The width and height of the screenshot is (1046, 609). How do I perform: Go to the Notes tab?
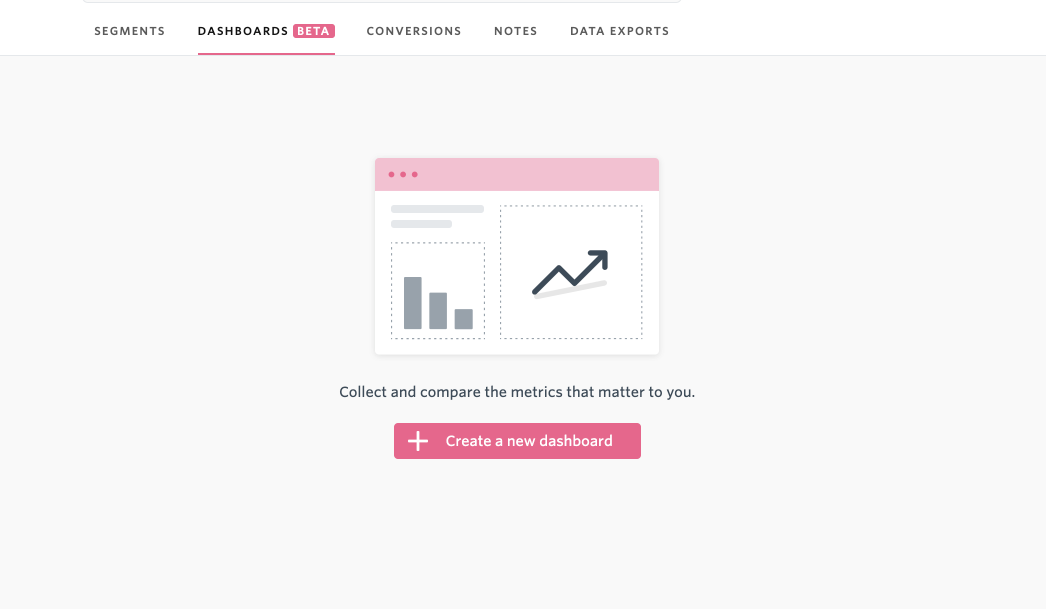pyautogui.click(x=516, y=31)
